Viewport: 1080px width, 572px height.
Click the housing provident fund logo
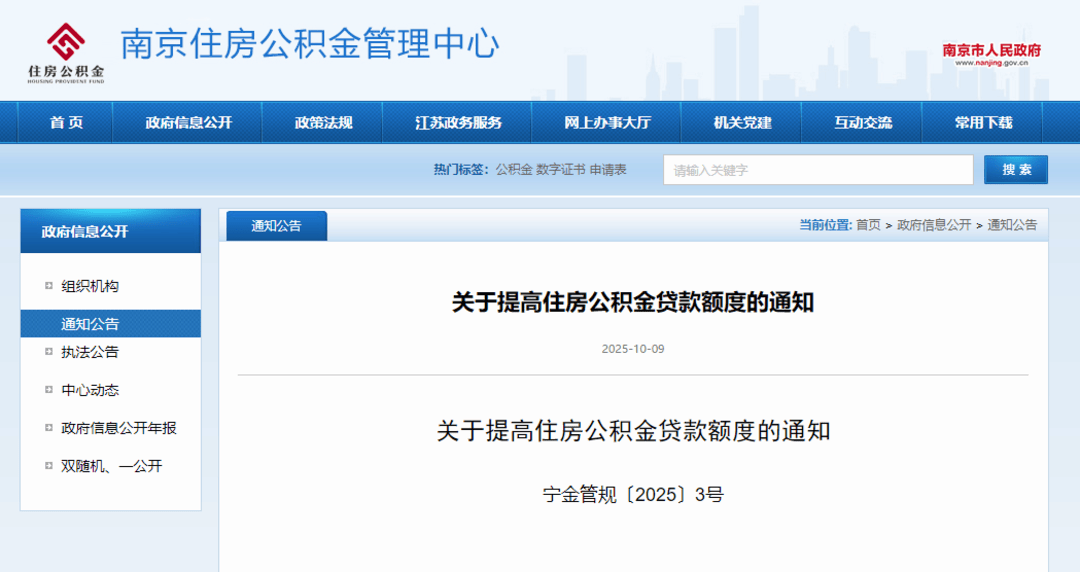coord(66,50)
